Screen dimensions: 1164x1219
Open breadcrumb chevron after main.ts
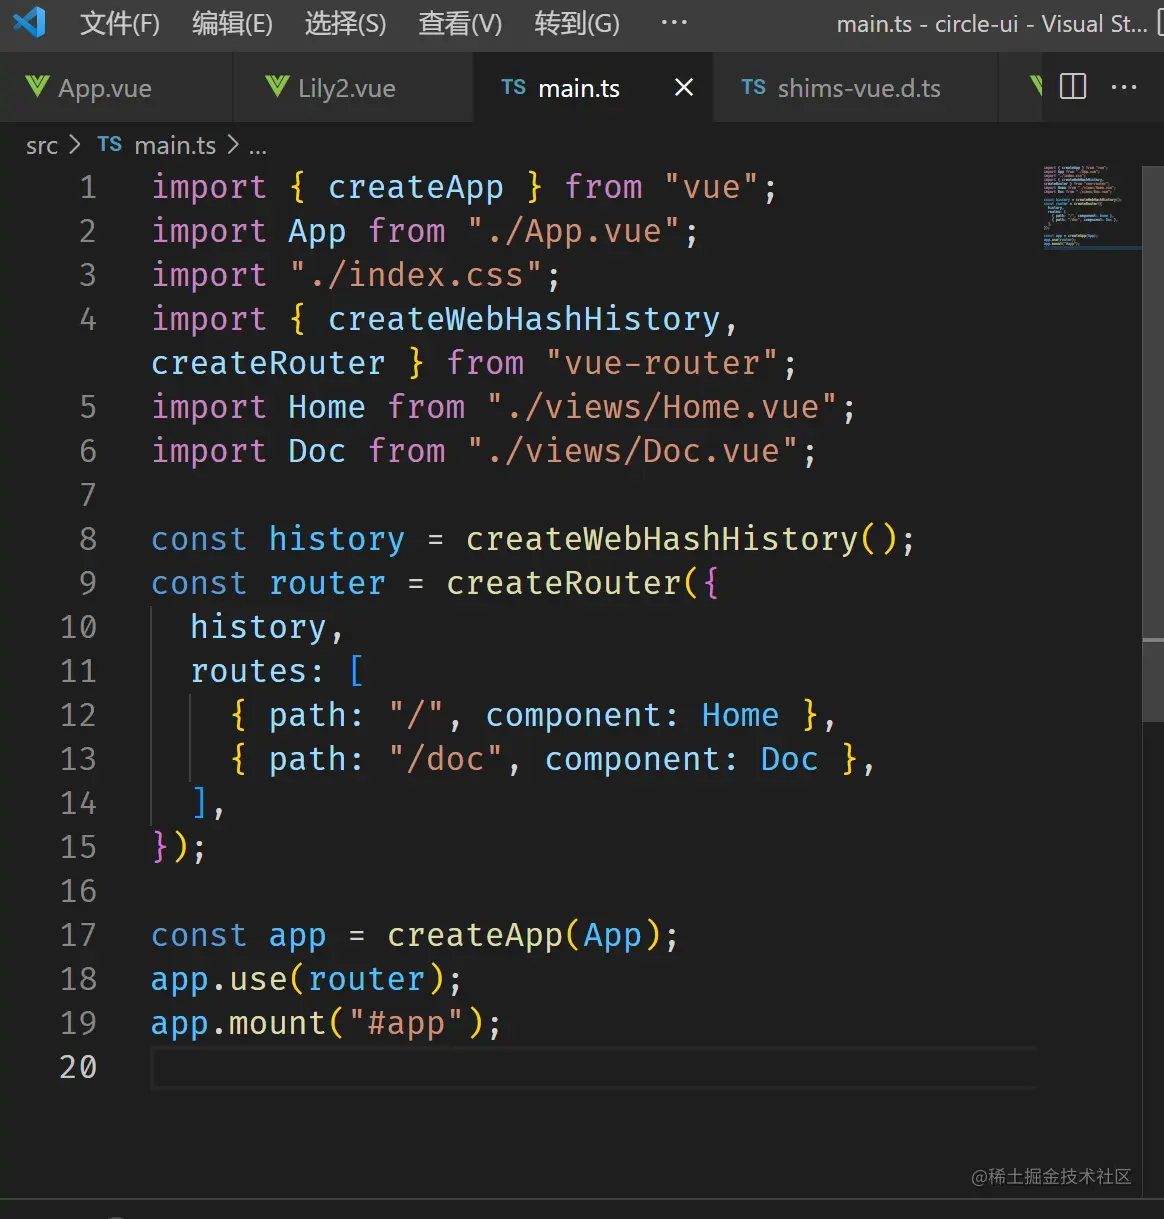[x=233, y=146]
